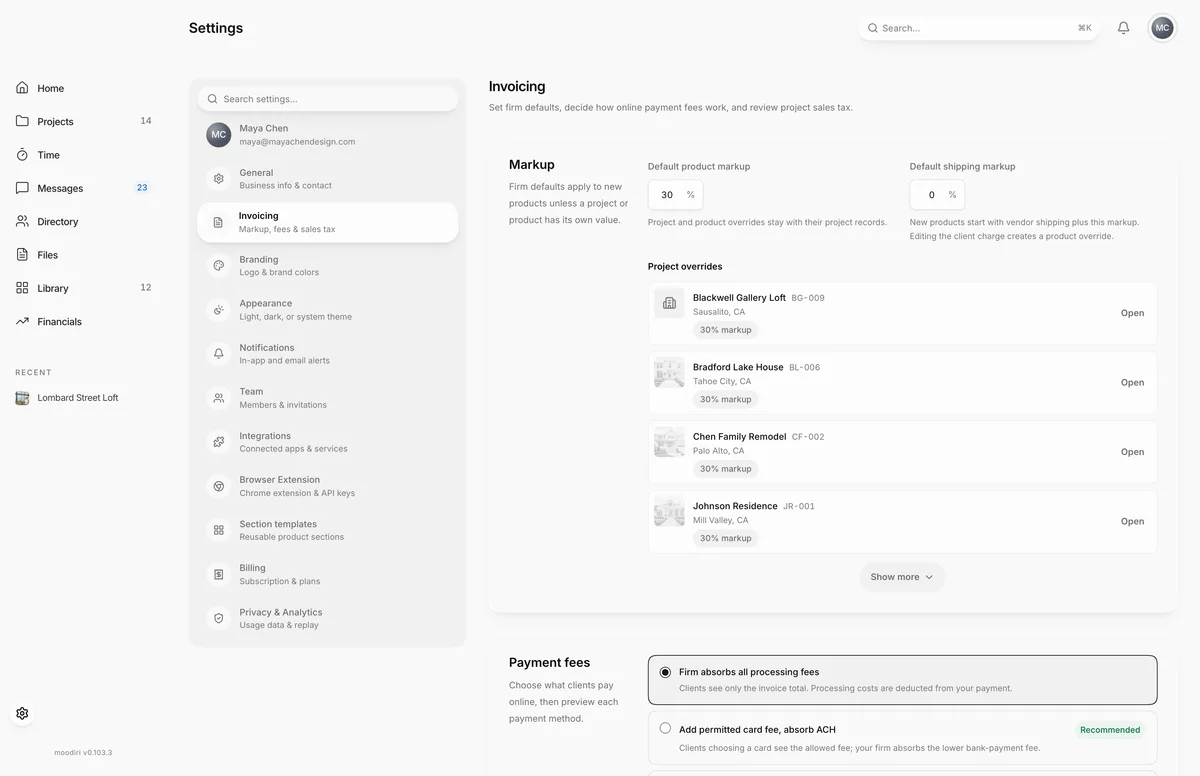Click the Invoicing document icon

click(x=218, y=222)
